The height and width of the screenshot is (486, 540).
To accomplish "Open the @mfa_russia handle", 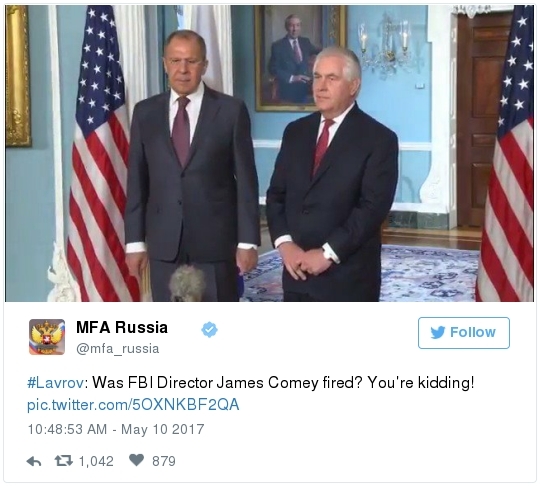I will pos(118,349).
